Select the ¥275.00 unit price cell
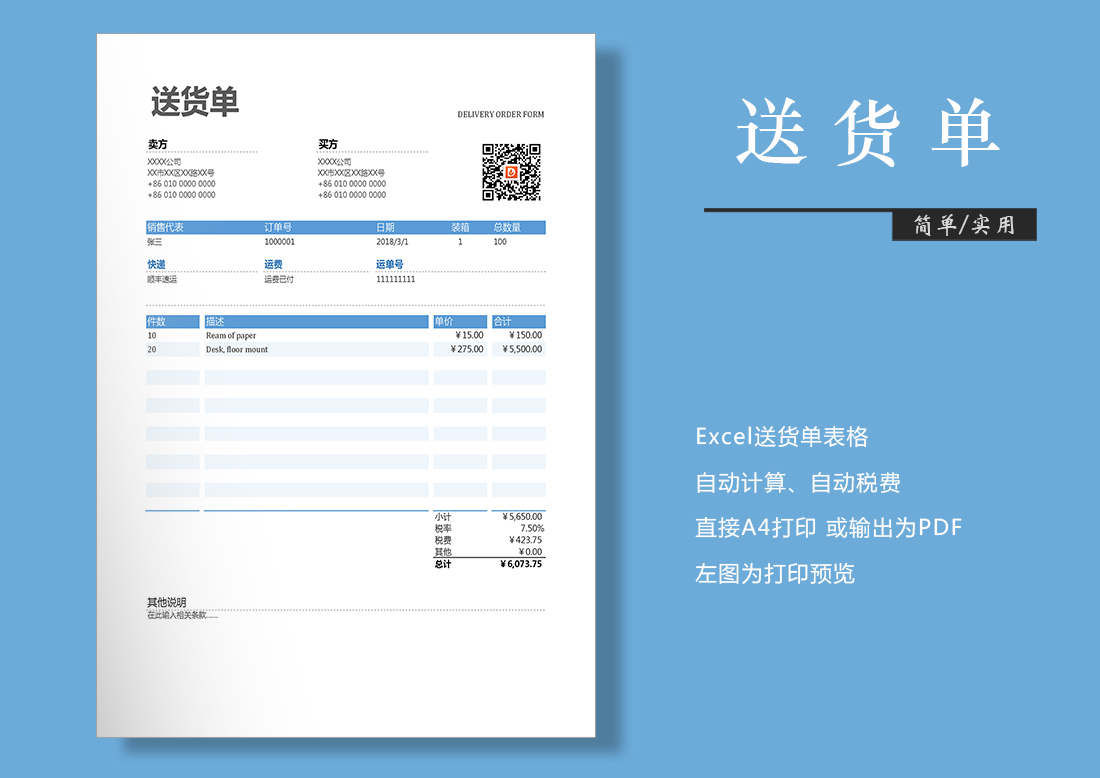1100x778 pixels. pos(467,350)
